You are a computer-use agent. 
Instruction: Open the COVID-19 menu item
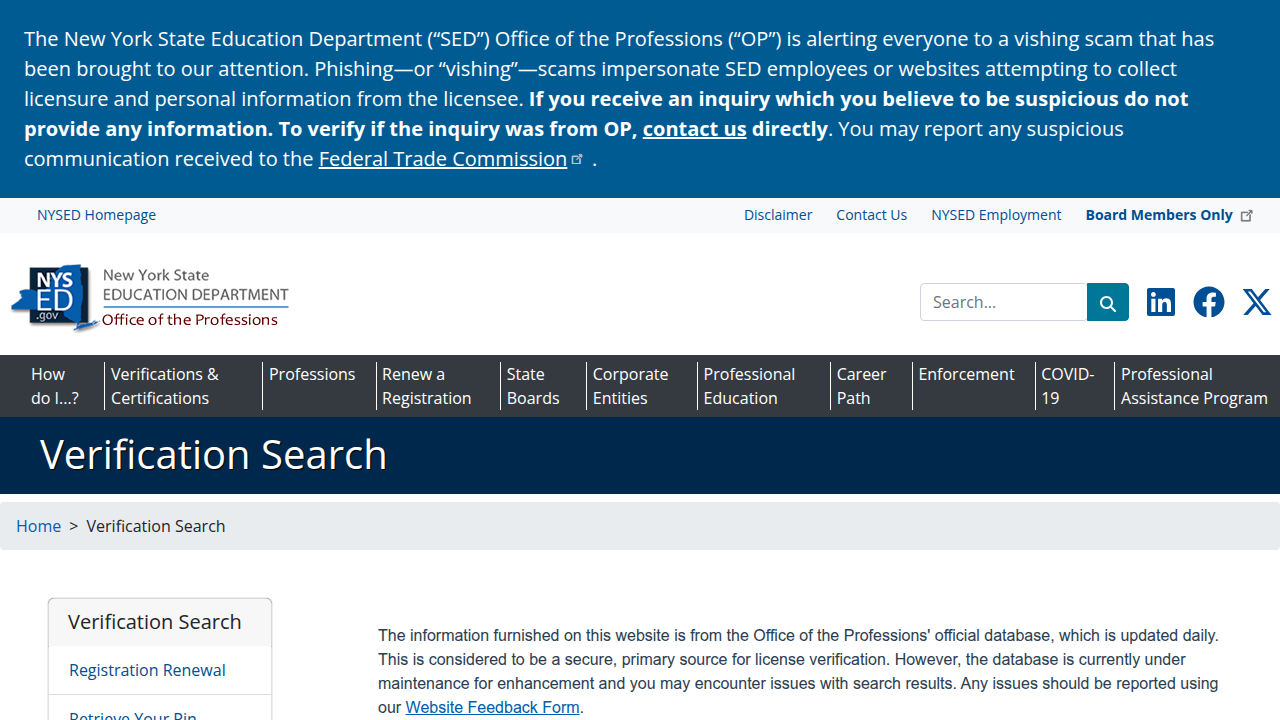[x=1067, y=386]
